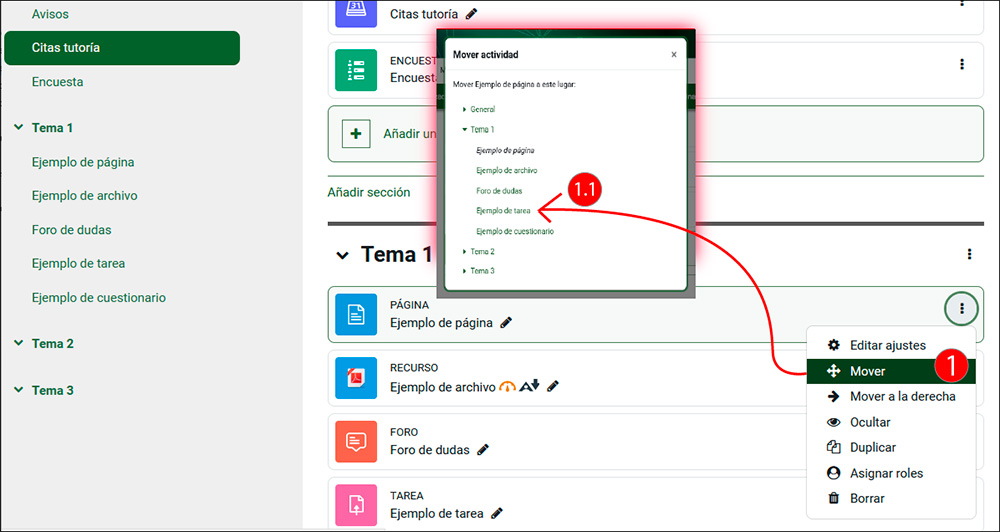Edit title pencil next to Foro de dudas
The image size is (1000, 532).
click(x=483, y=450)
